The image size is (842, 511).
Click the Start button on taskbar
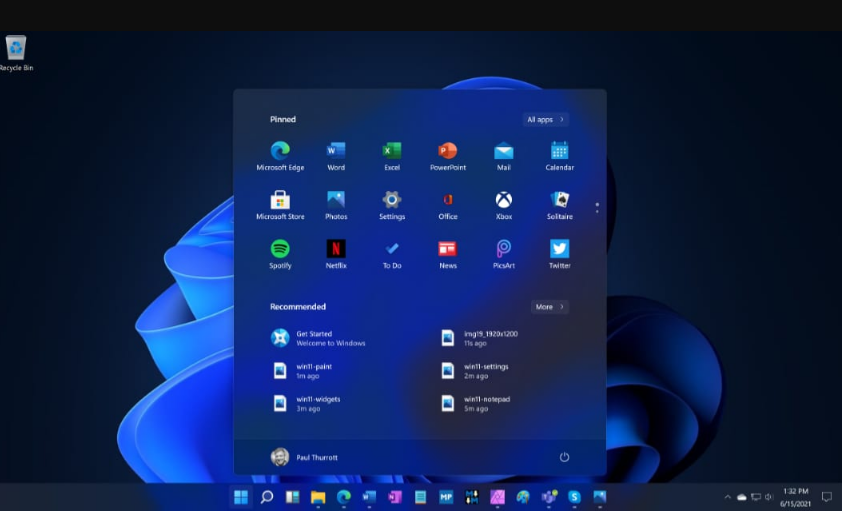[241, 497]
